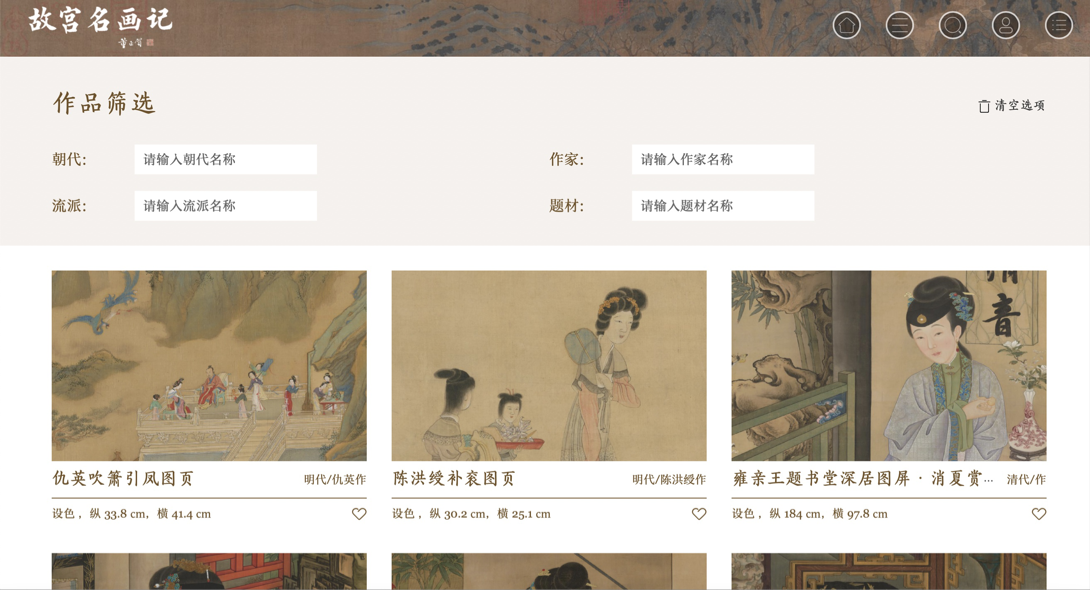Open the search magnifier icon
Screen dimensions: 1090x590
tap(952, 26)
